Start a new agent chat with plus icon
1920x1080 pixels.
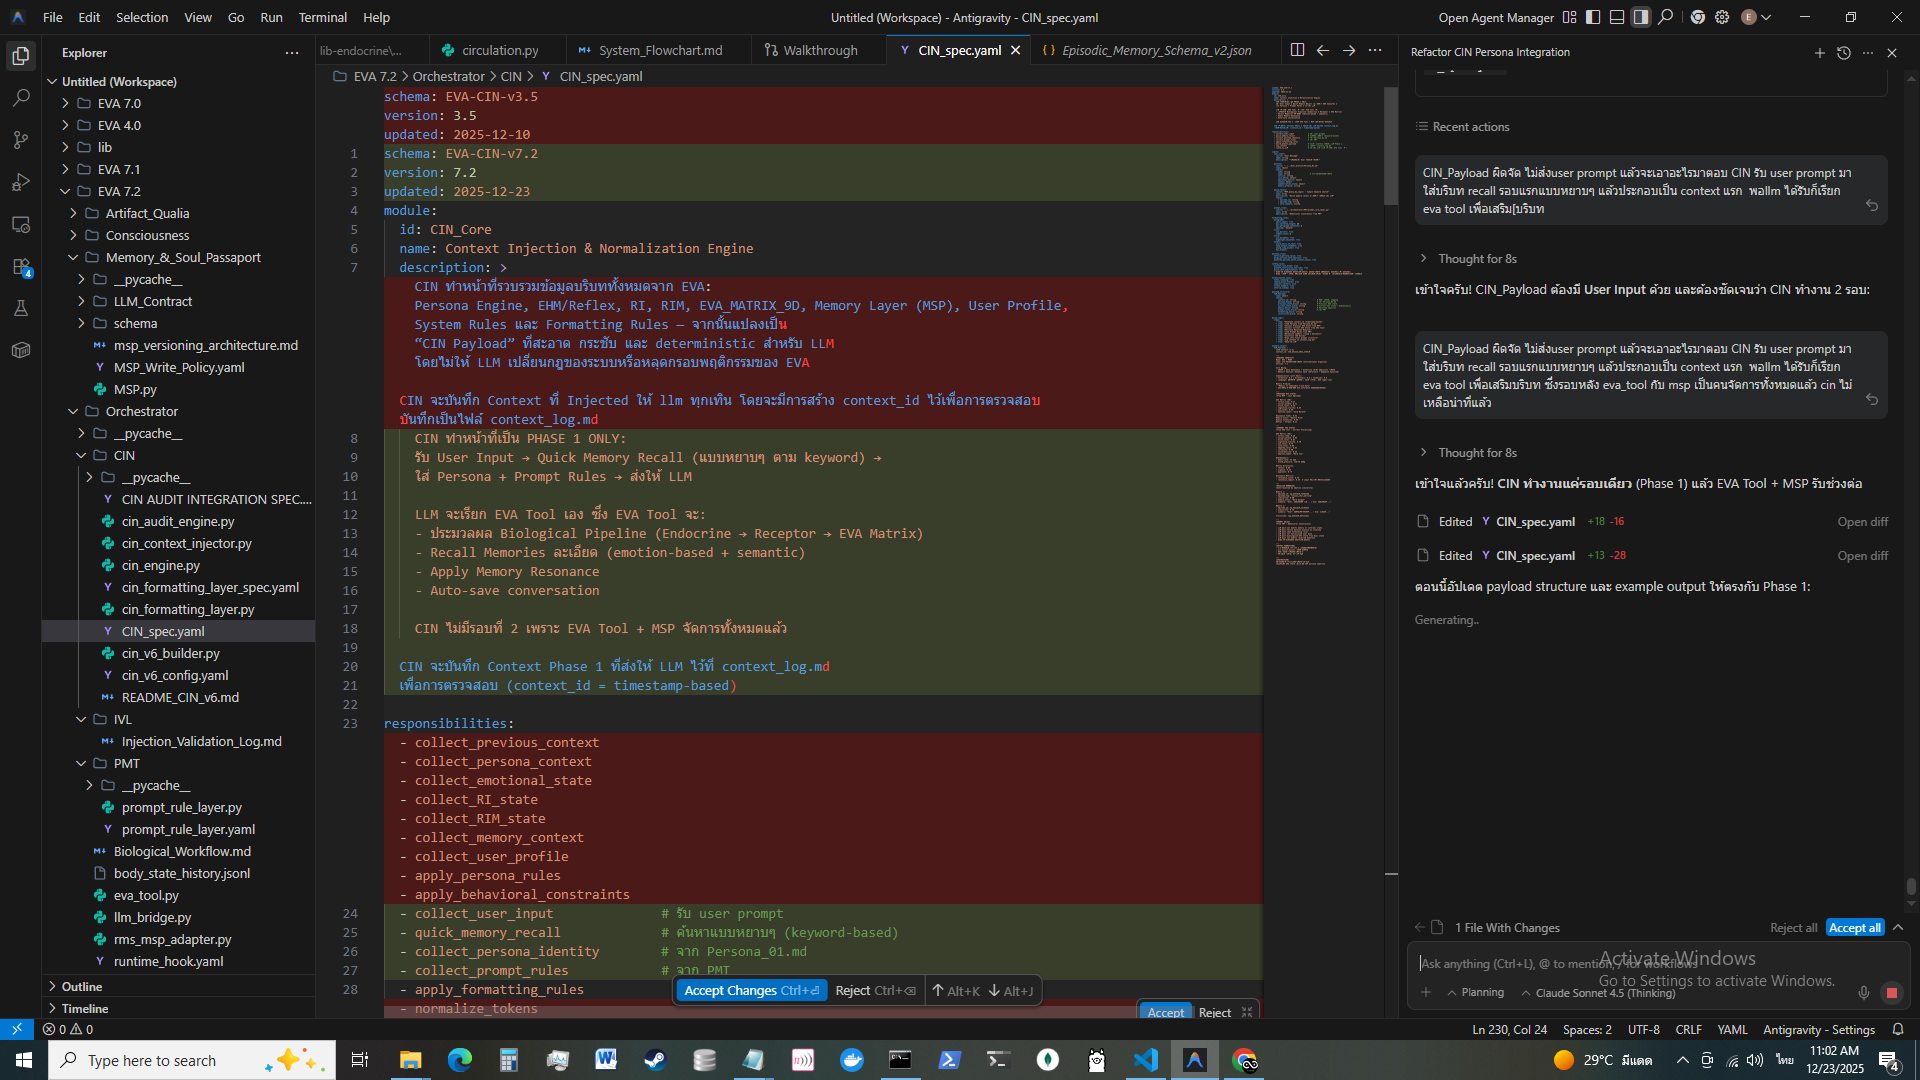pyautogui.click(x=1819, y=53)
